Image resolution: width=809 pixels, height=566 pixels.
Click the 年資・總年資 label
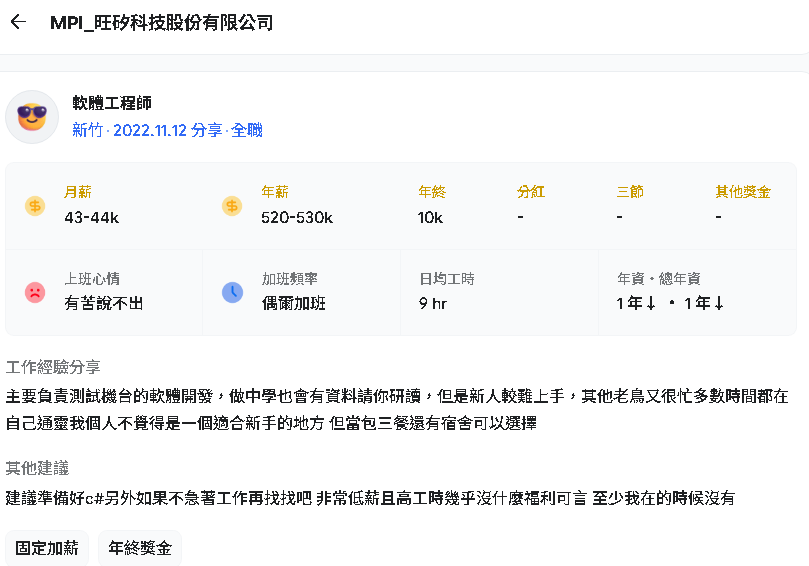[x=659, y=279]
